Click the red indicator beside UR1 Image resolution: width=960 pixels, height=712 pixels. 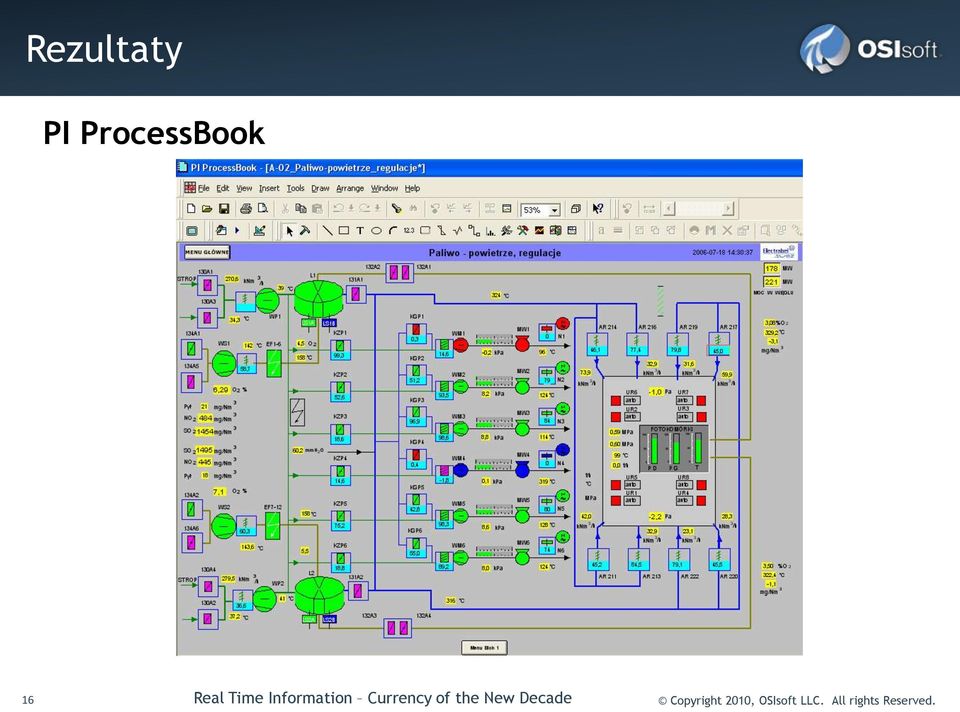[x=616, y=501]
